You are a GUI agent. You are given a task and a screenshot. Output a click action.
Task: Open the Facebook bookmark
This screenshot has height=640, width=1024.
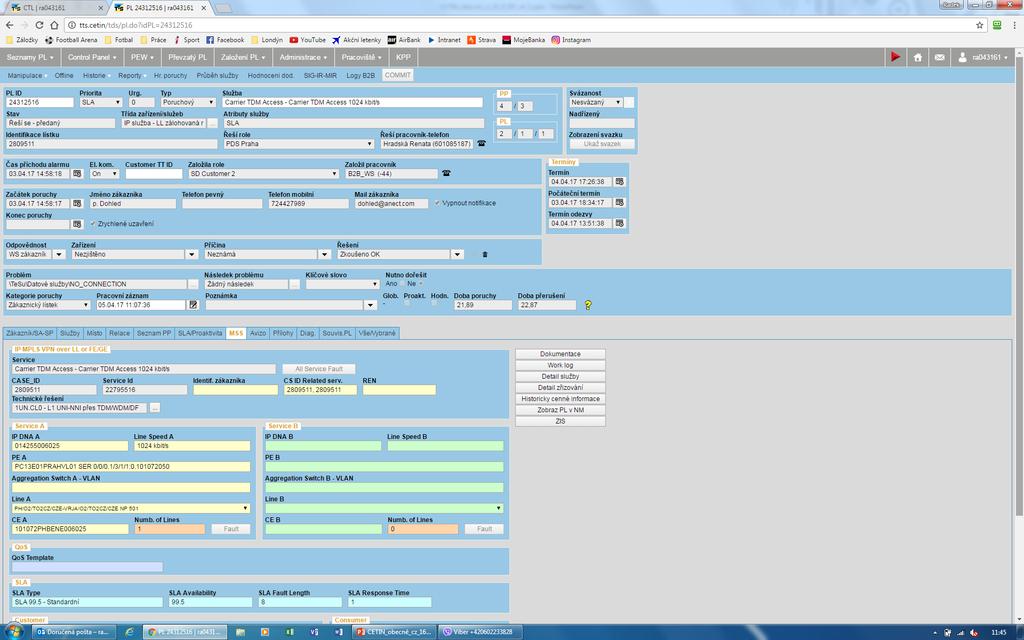pos(225,40)
